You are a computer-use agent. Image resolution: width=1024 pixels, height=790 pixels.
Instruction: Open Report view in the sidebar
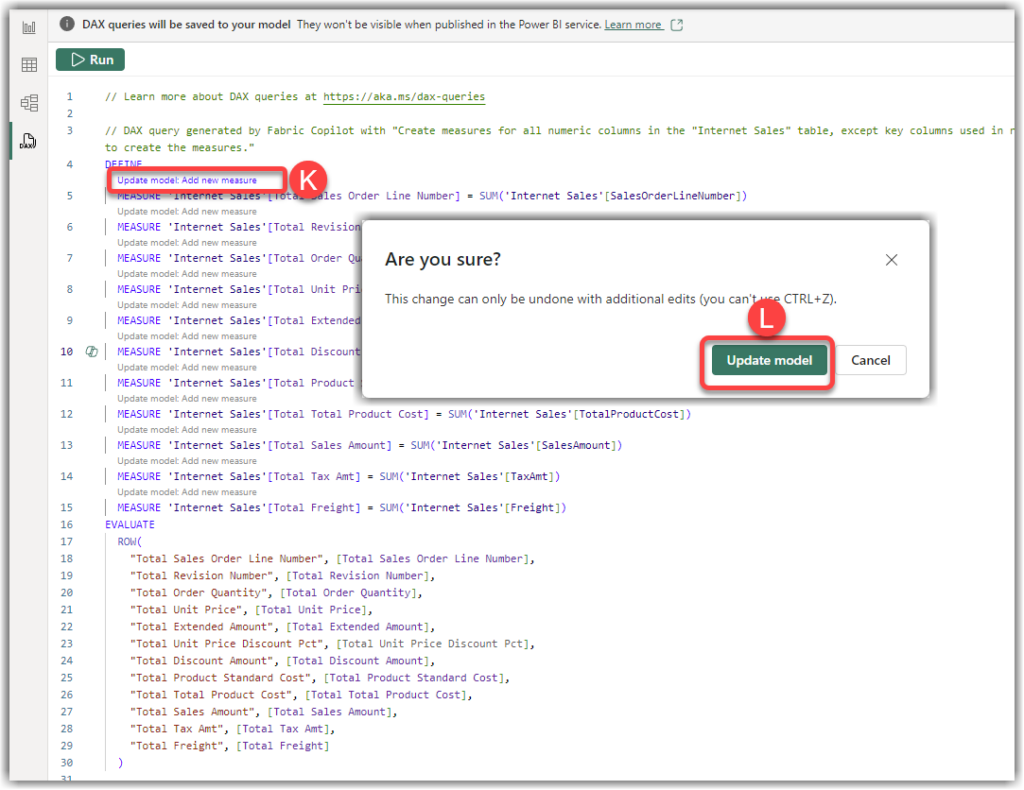[29, 27]
